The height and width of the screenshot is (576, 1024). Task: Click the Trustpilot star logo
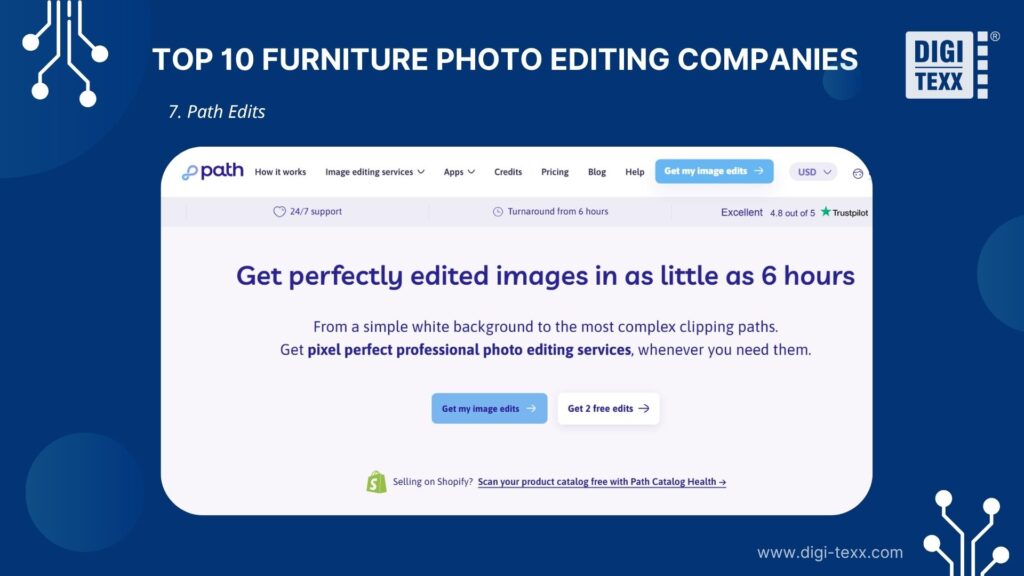click(x=844, y=212)
